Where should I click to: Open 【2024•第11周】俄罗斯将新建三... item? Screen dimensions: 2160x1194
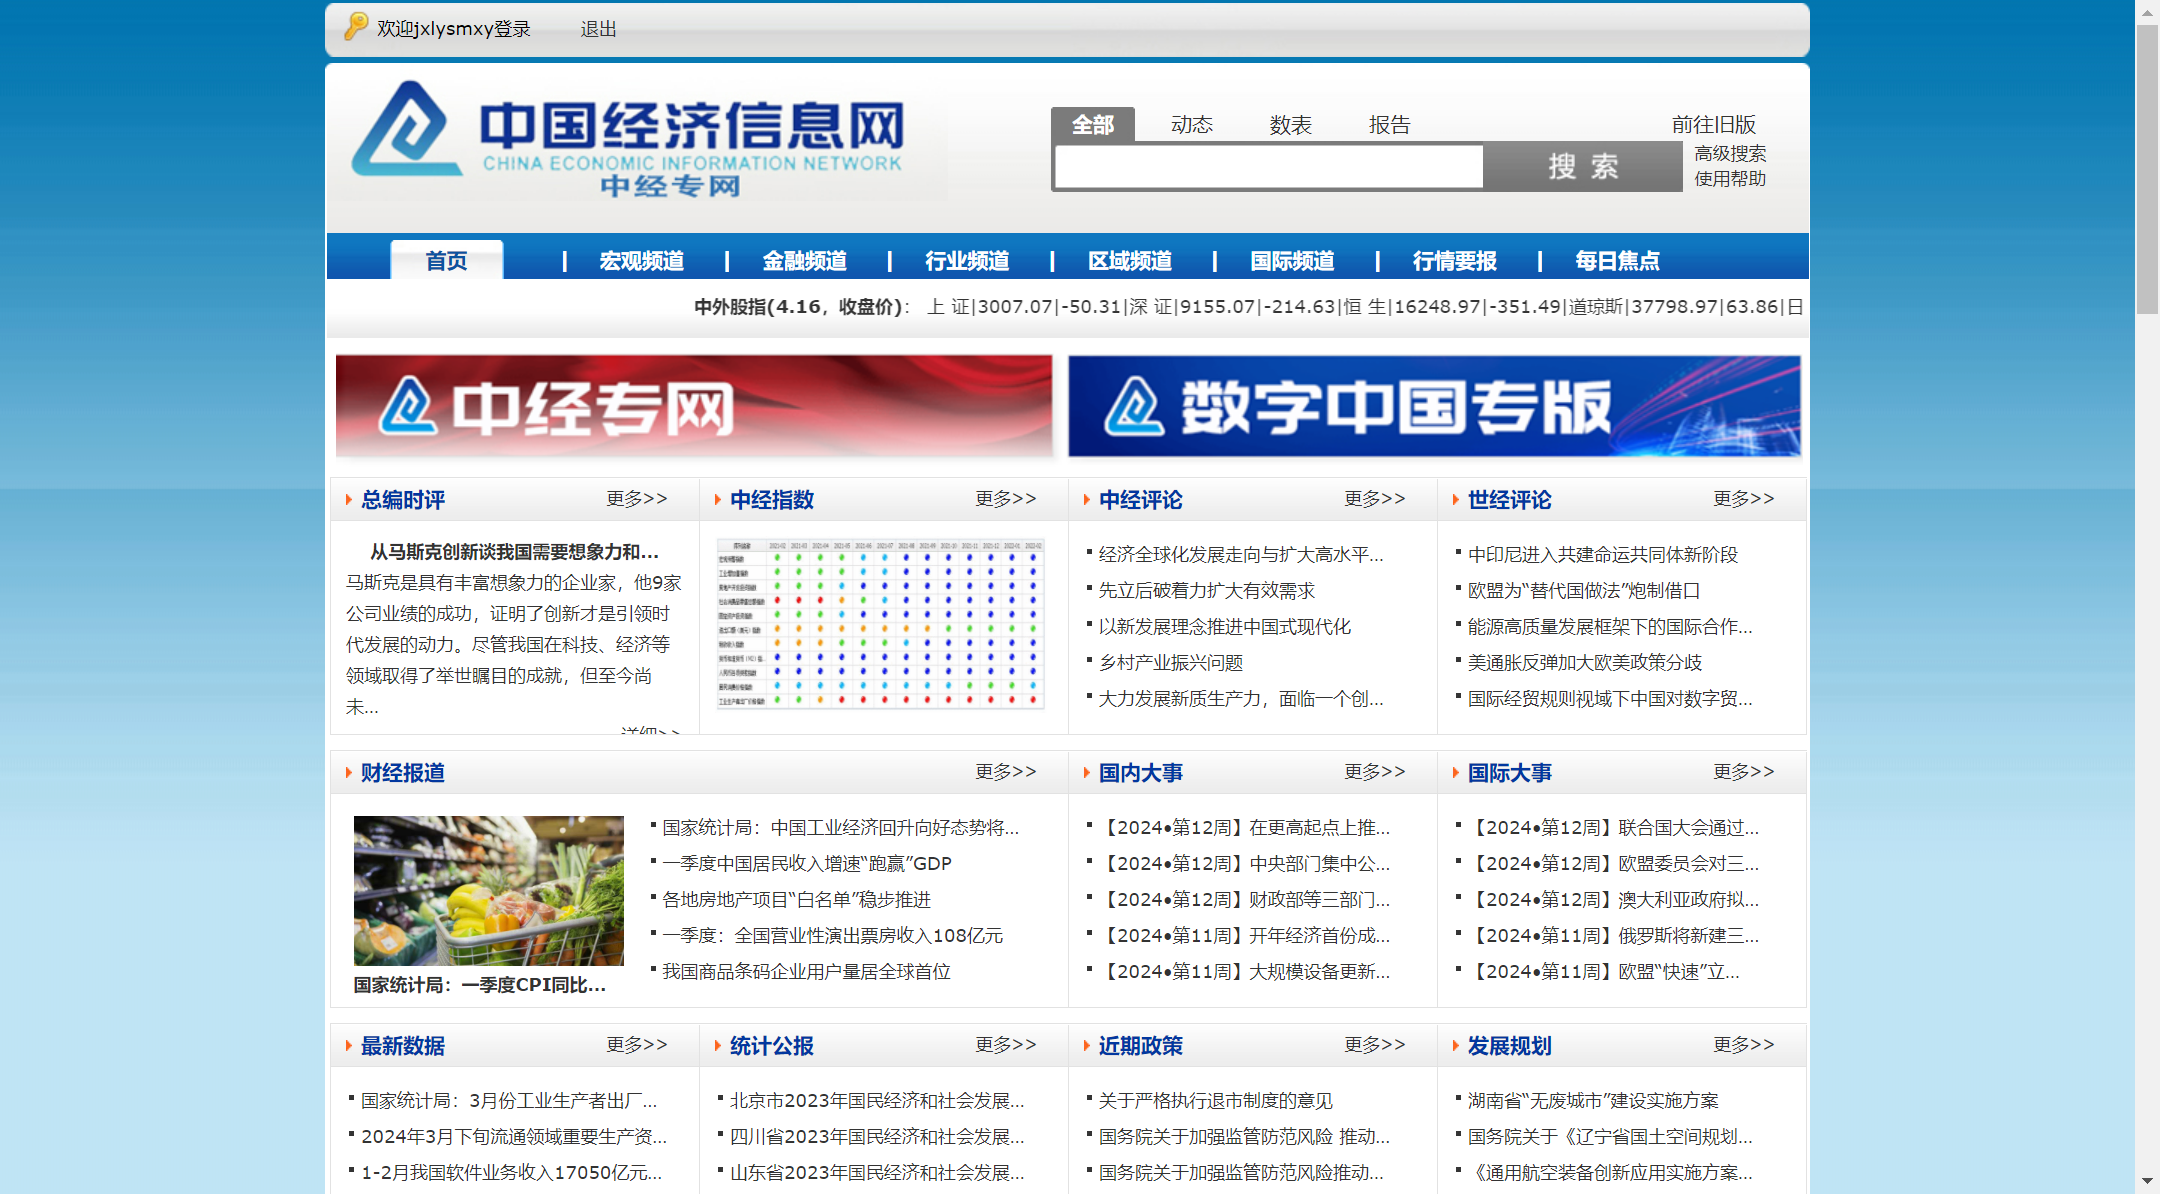(1613, 935)
